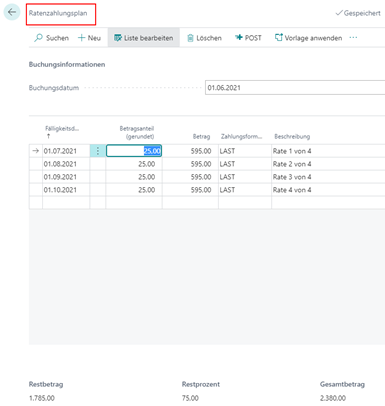Viewport: 385px width, 406px height.
Task: Click Löschen with trash icon
Action: pyautogui.click(x=204, y=38)
